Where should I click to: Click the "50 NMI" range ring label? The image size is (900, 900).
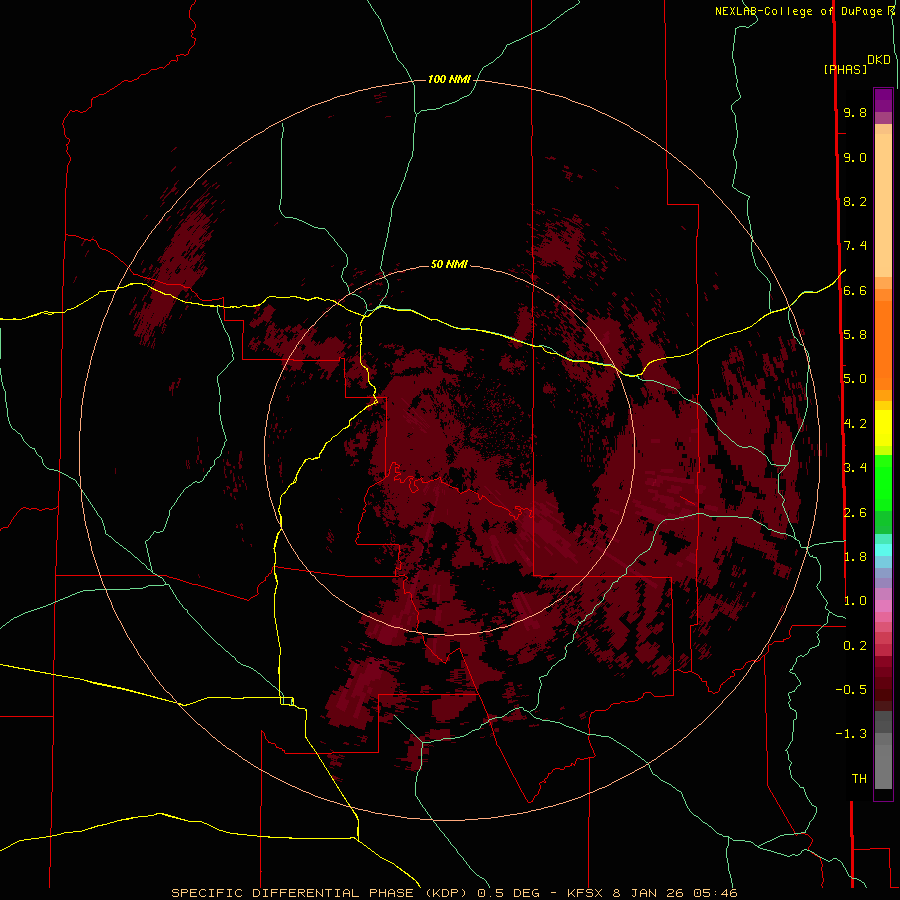449,264
